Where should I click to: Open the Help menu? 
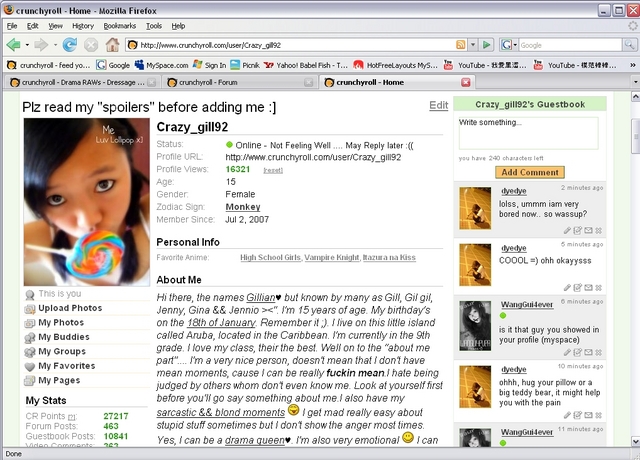(x=178, y=26)
